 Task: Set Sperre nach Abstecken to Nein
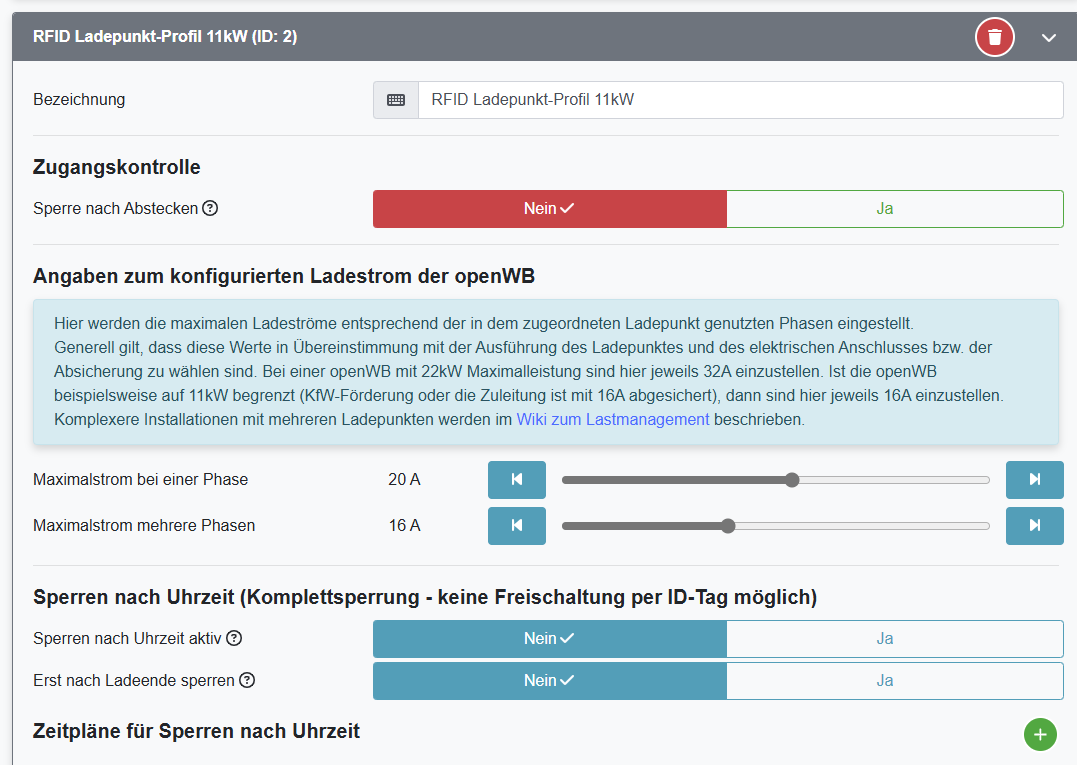pos(549,209)
